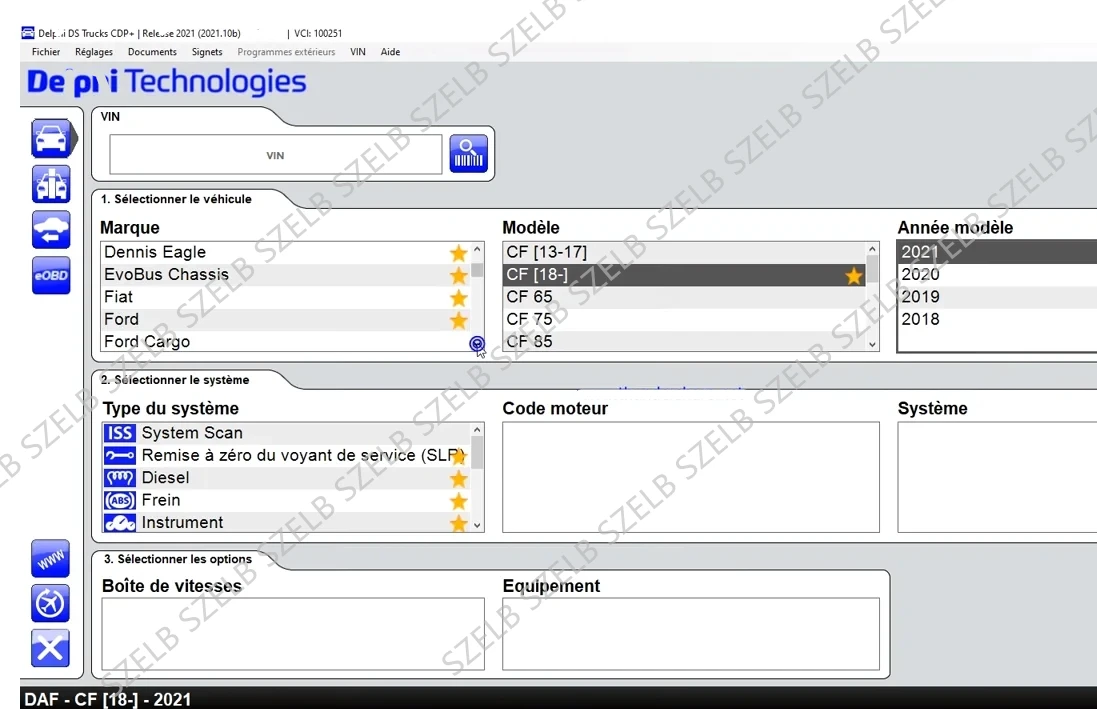The width and height of the screenshot is (1097, 709).
Task: Select model CF 75
Action: 685,320
